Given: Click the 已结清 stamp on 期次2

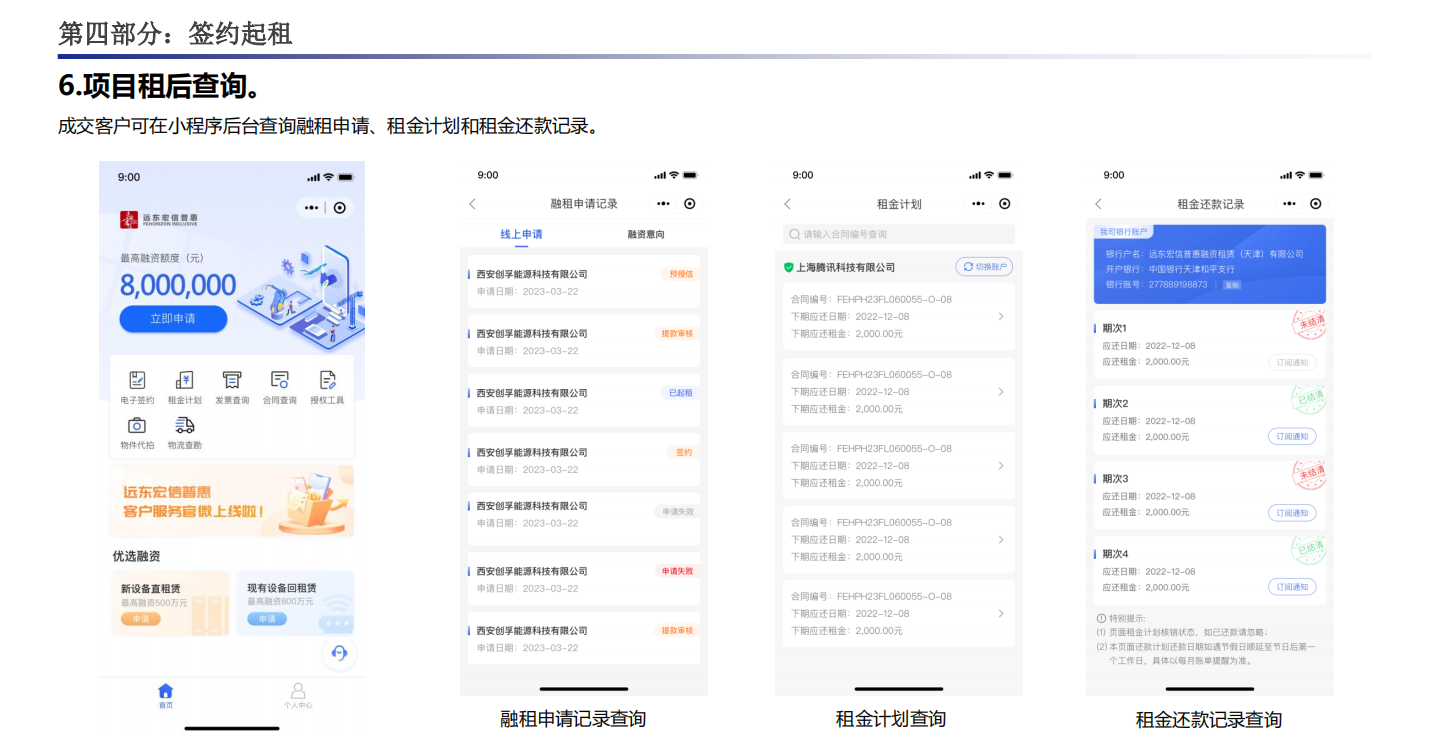Looking at the screenshot, I should [1308, 400].
